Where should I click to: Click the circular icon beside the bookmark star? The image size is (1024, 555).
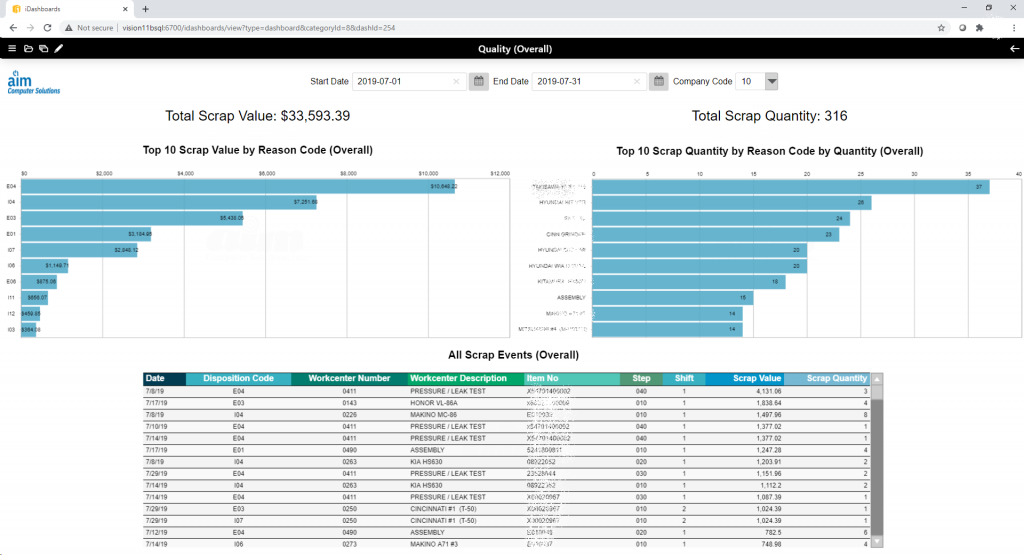point(962,27)
